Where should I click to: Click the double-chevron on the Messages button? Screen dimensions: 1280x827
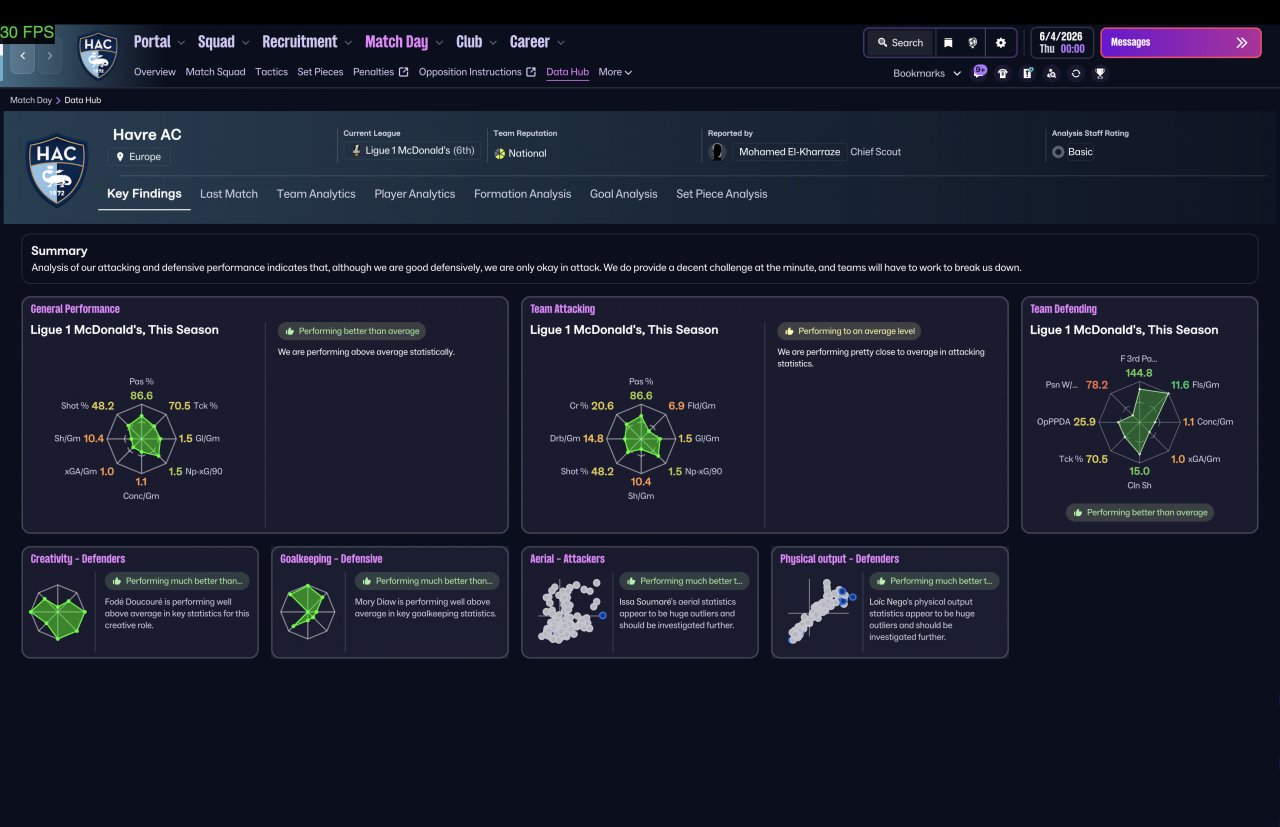coord(1242,43)
